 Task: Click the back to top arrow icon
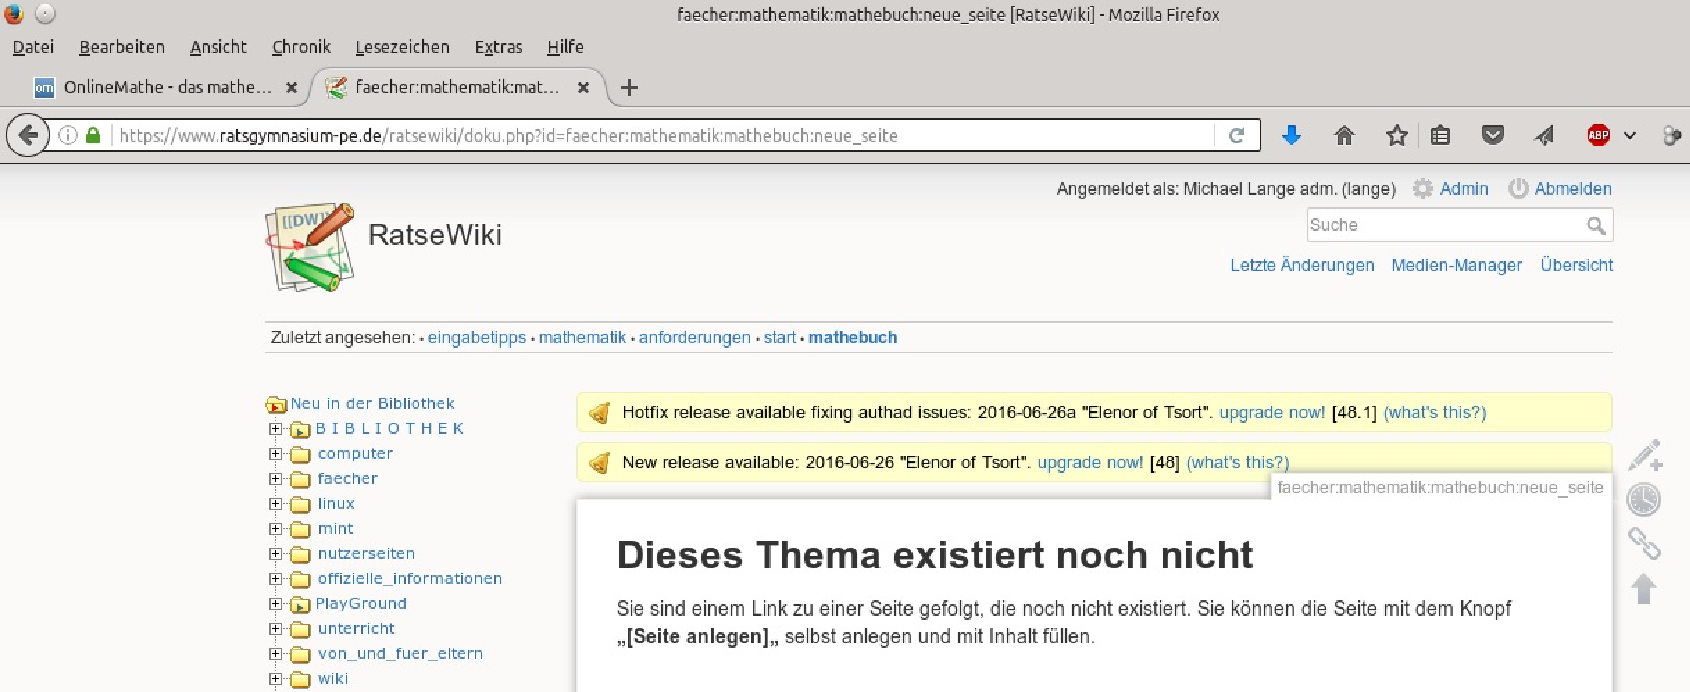click(1644, 588)
